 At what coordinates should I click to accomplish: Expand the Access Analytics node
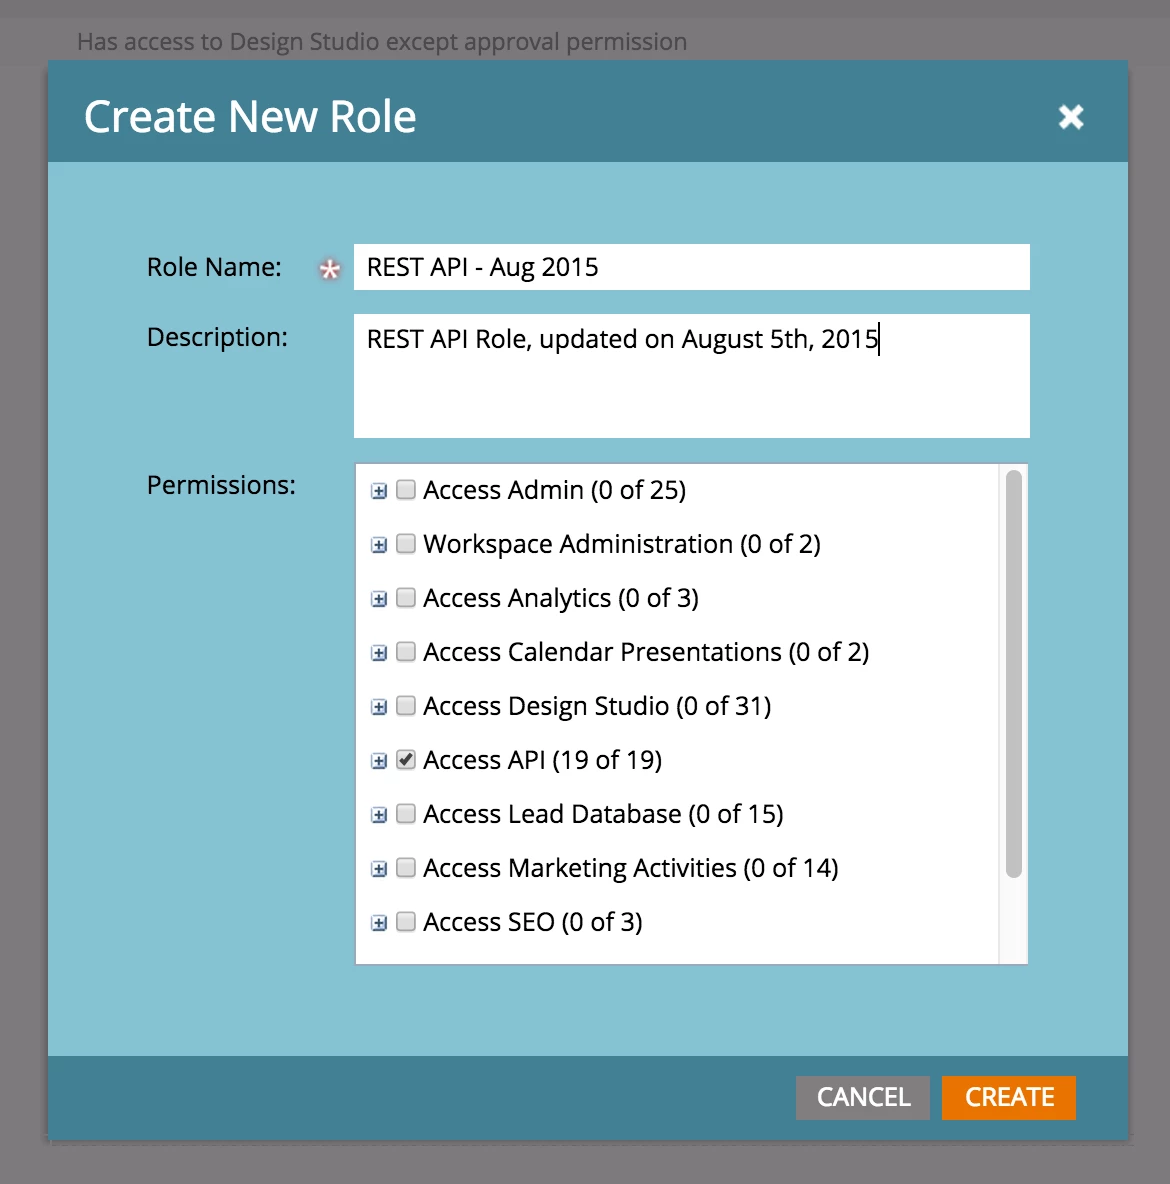pyautogui.click(x=379, y=599)
